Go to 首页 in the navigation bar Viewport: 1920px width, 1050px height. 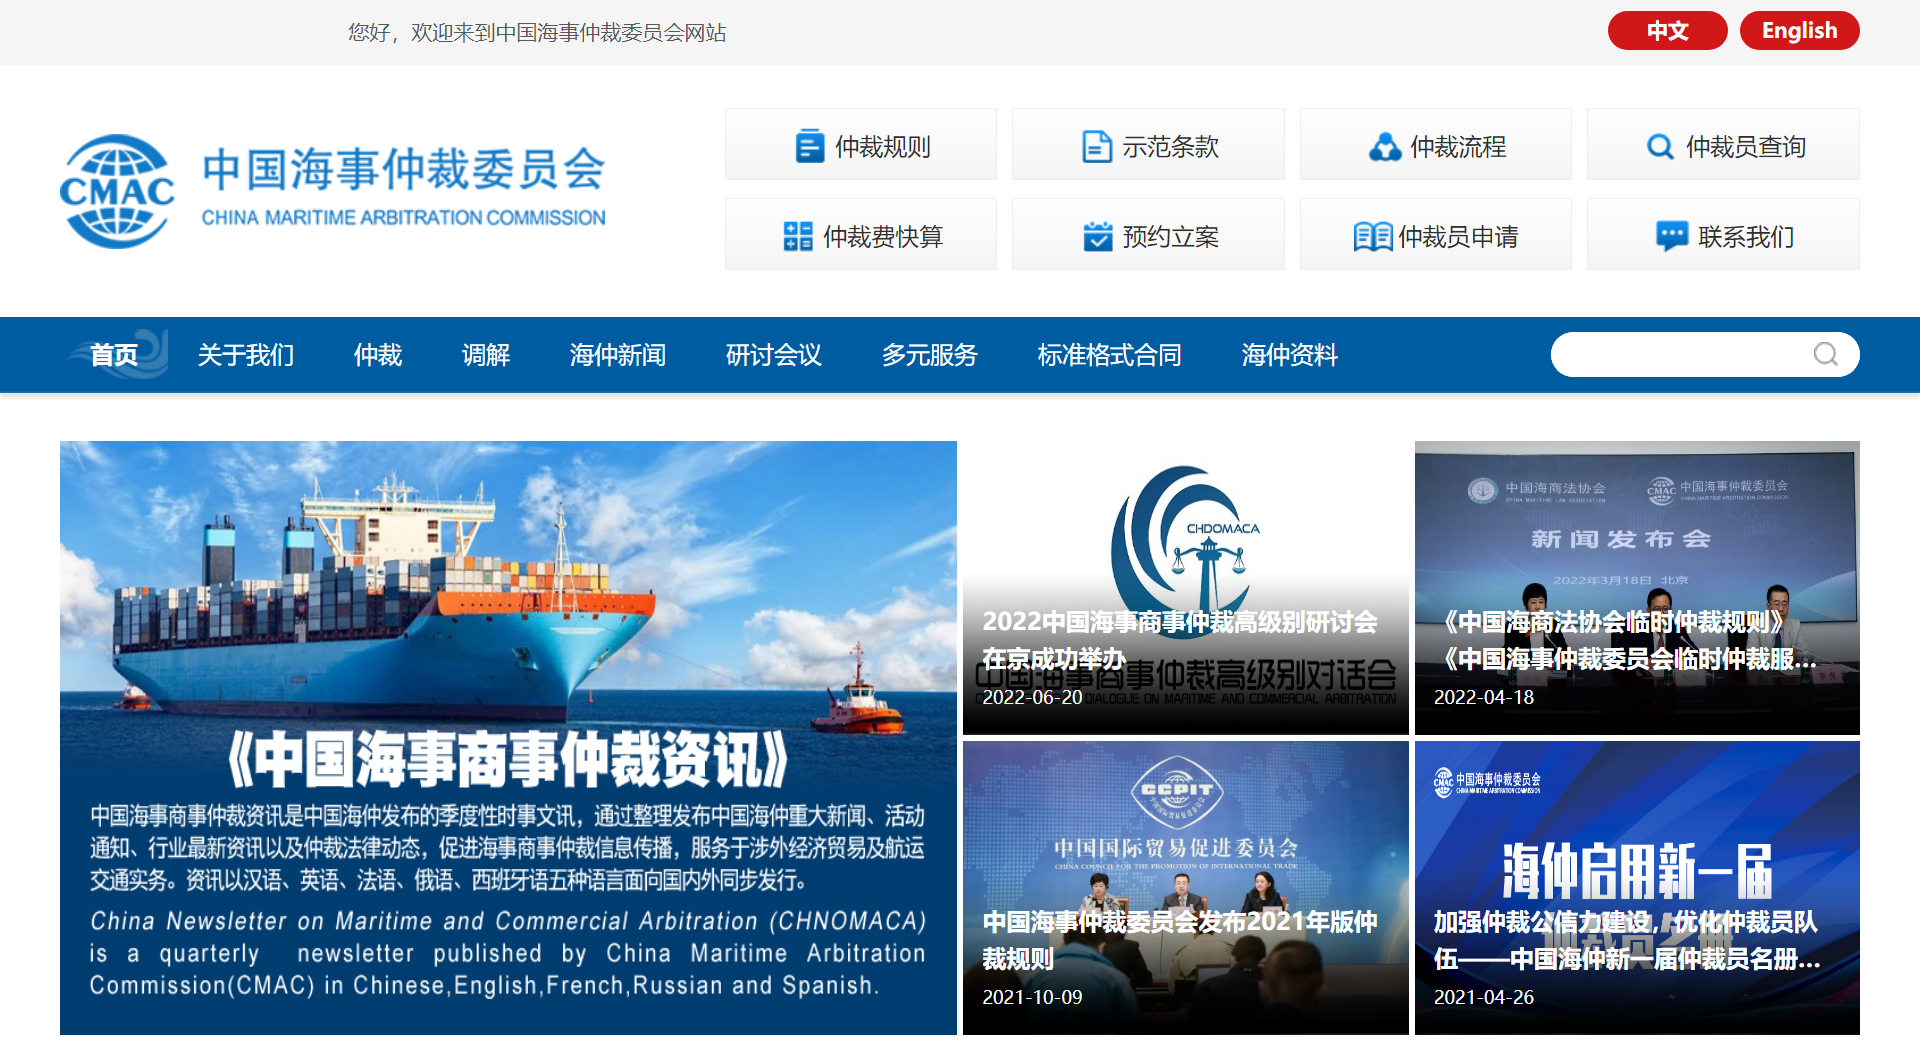[x=114, y=355]
